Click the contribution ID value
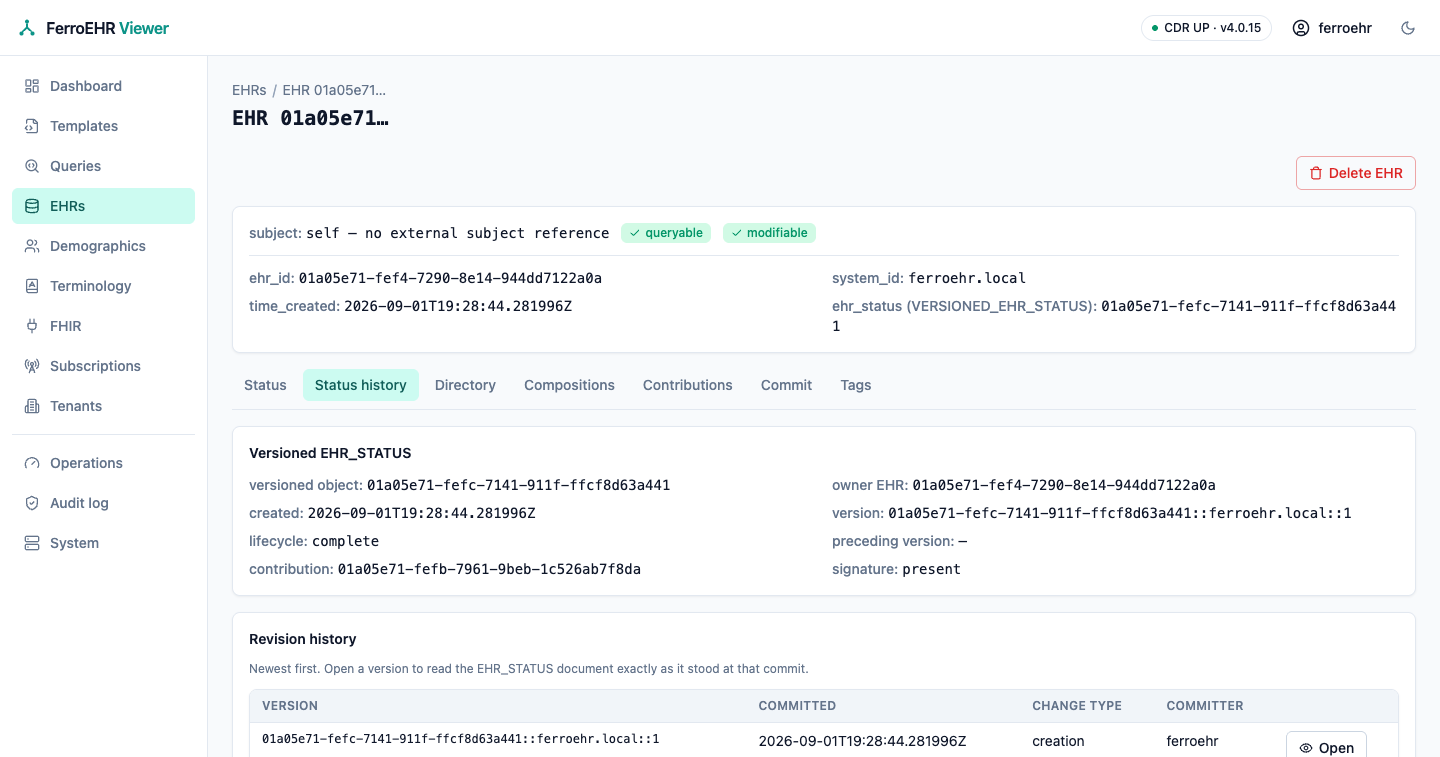Image resolution: width=1440 pixels, height=757 pixels. click(489, 569)
